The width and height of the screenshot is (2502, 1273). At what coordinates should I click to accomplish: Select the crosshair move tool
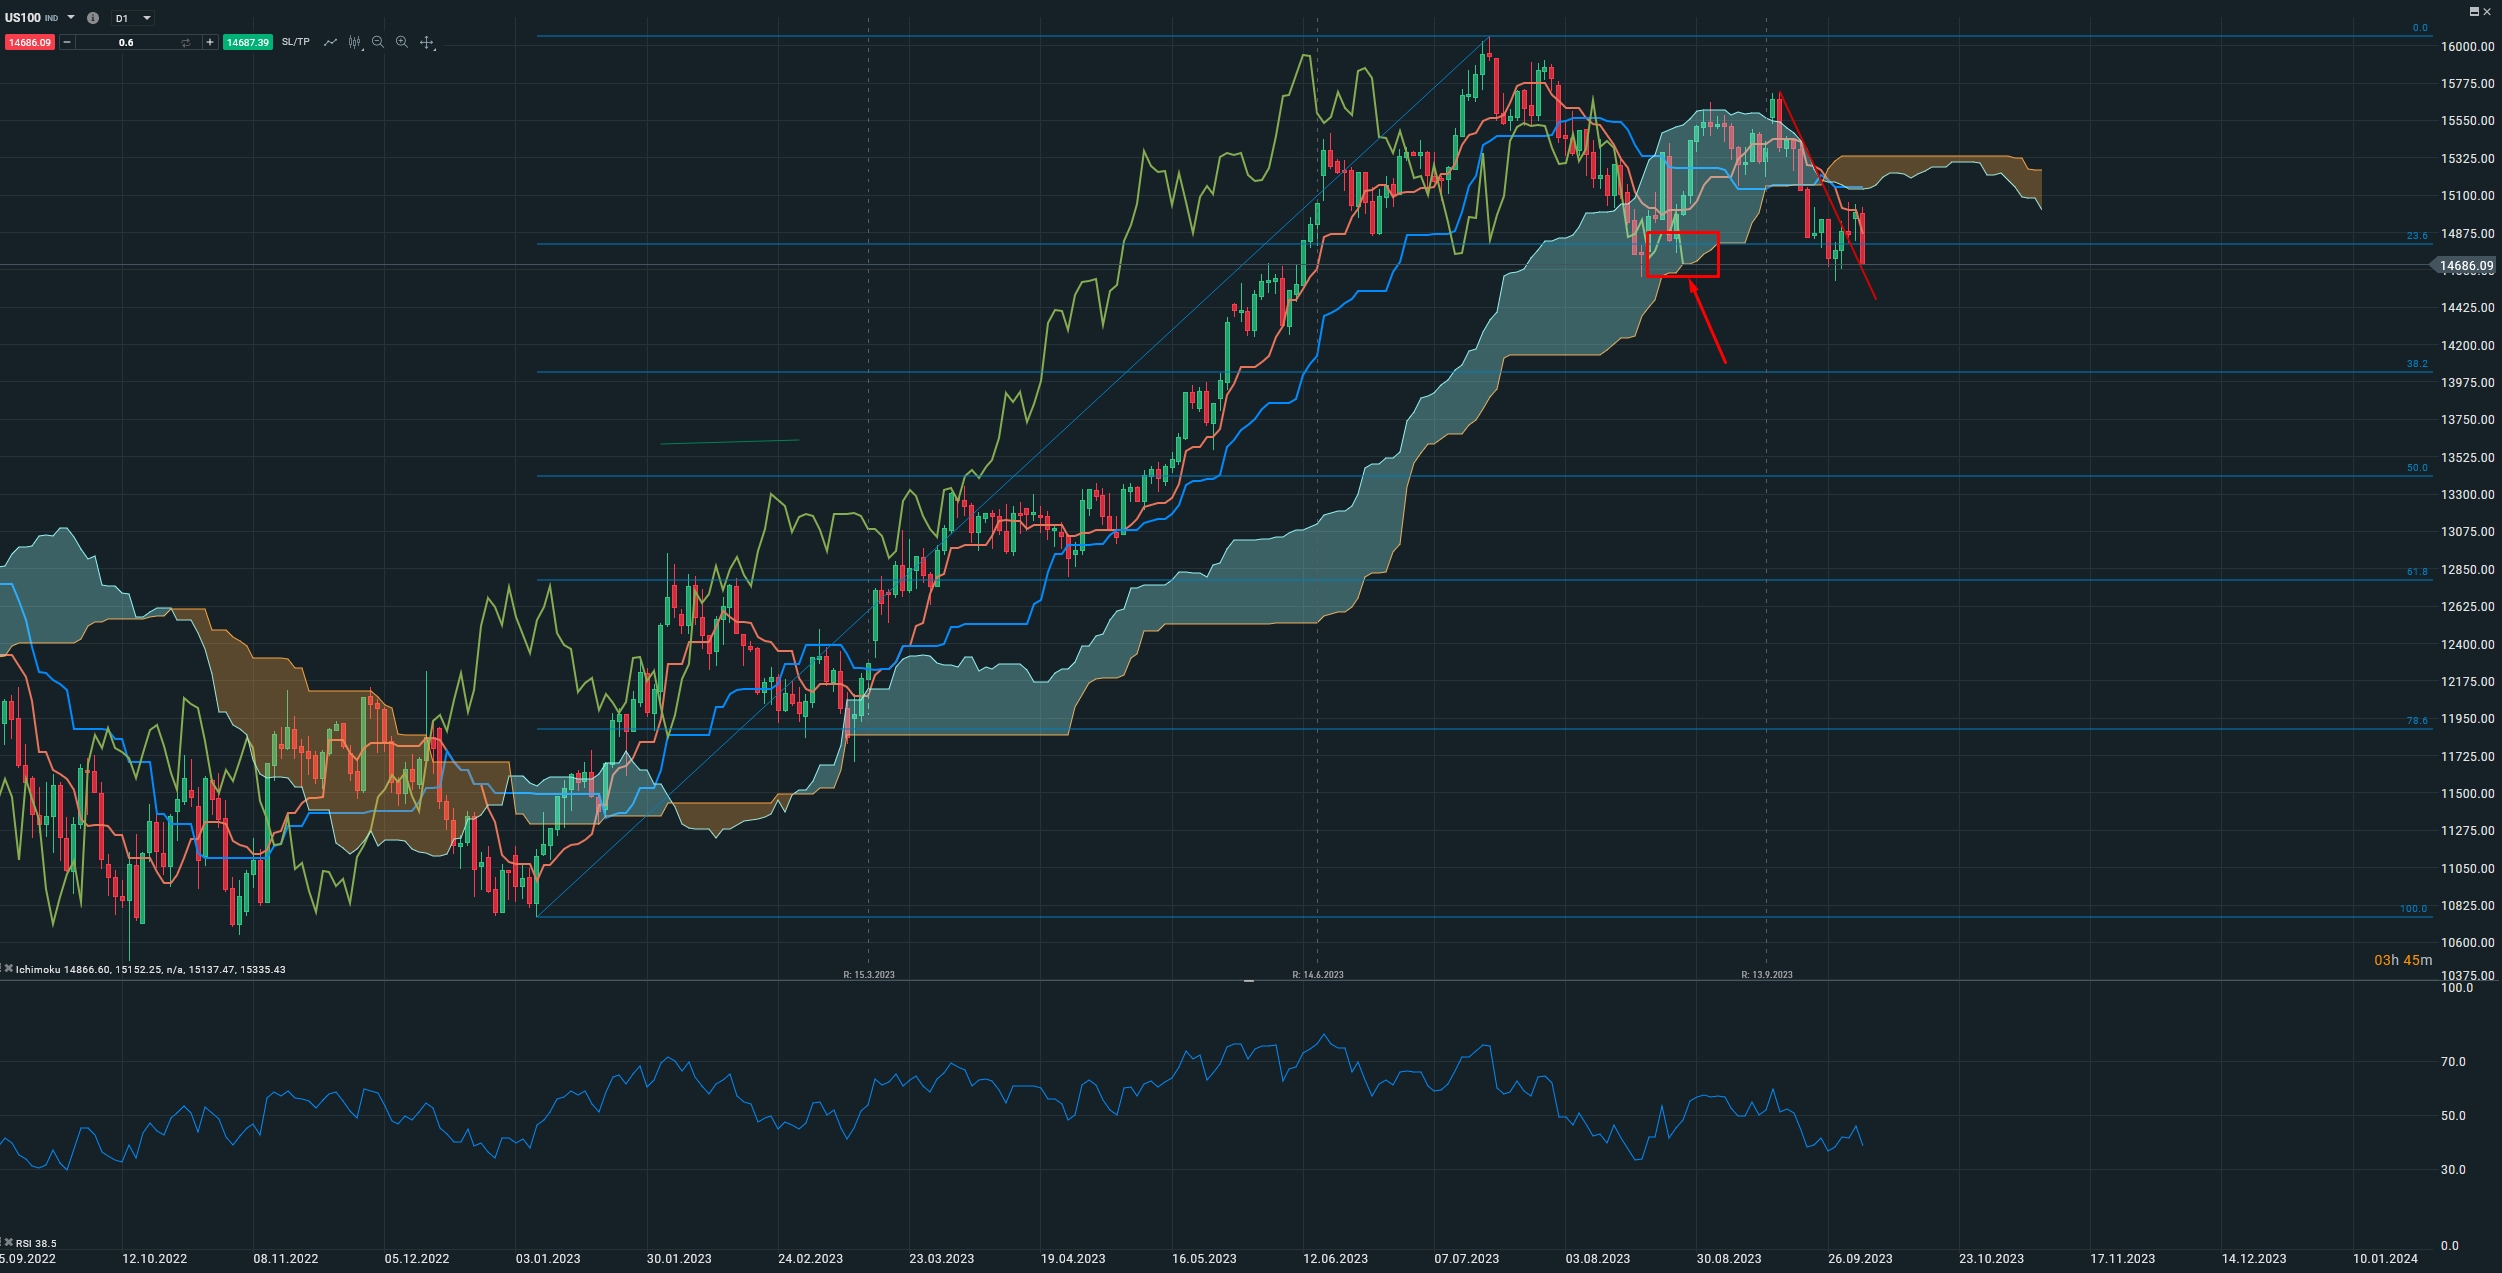(x=427, y=42)
